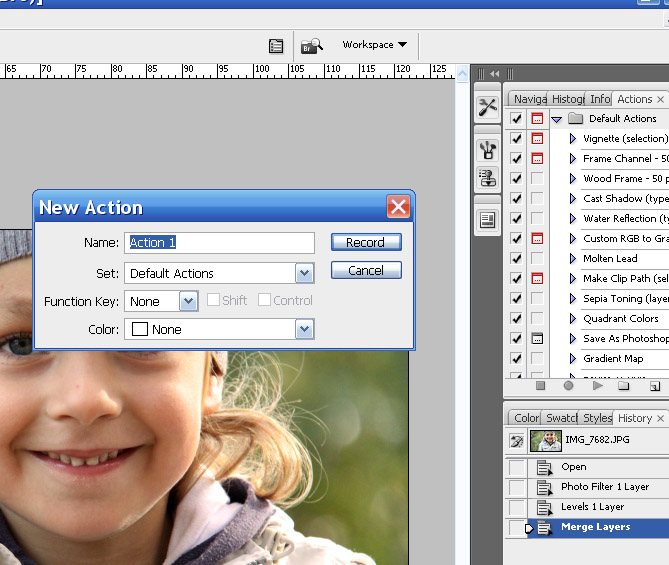Click the Levels 1 Layer state icon
This screenshot has width=669, height=565.
point(544,507)
